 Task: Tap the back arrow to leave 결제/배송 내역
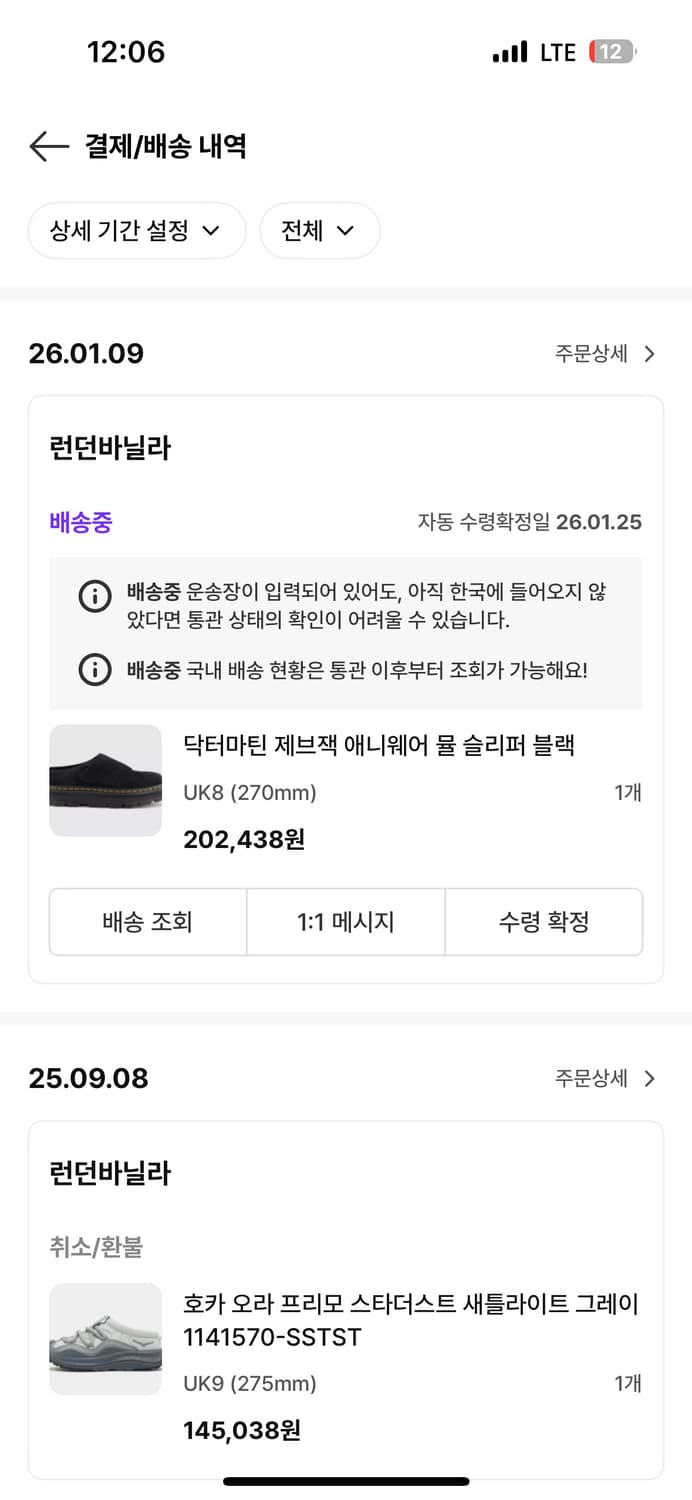(x=46, y=146)
